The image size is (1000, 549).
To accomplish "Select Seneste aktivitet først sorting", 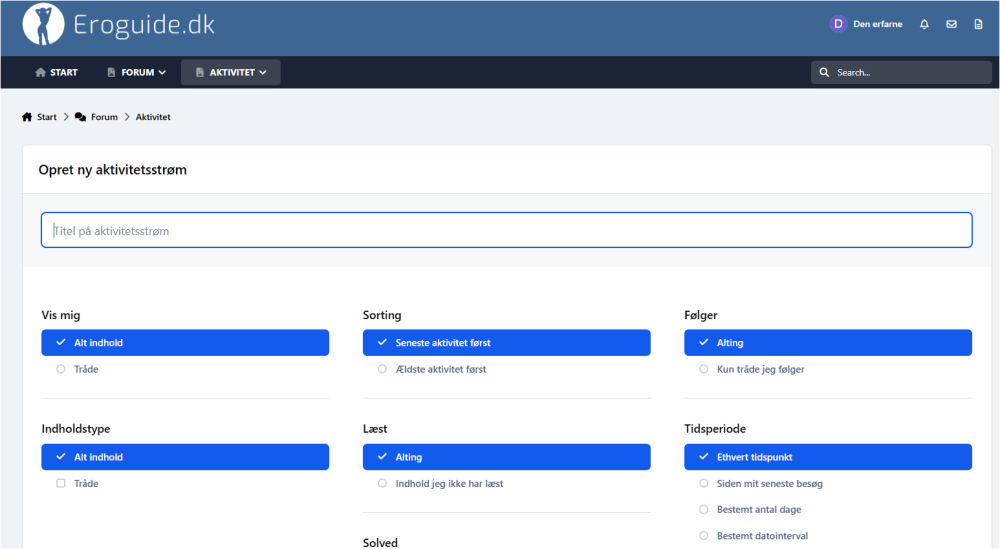I will point(506,342).
